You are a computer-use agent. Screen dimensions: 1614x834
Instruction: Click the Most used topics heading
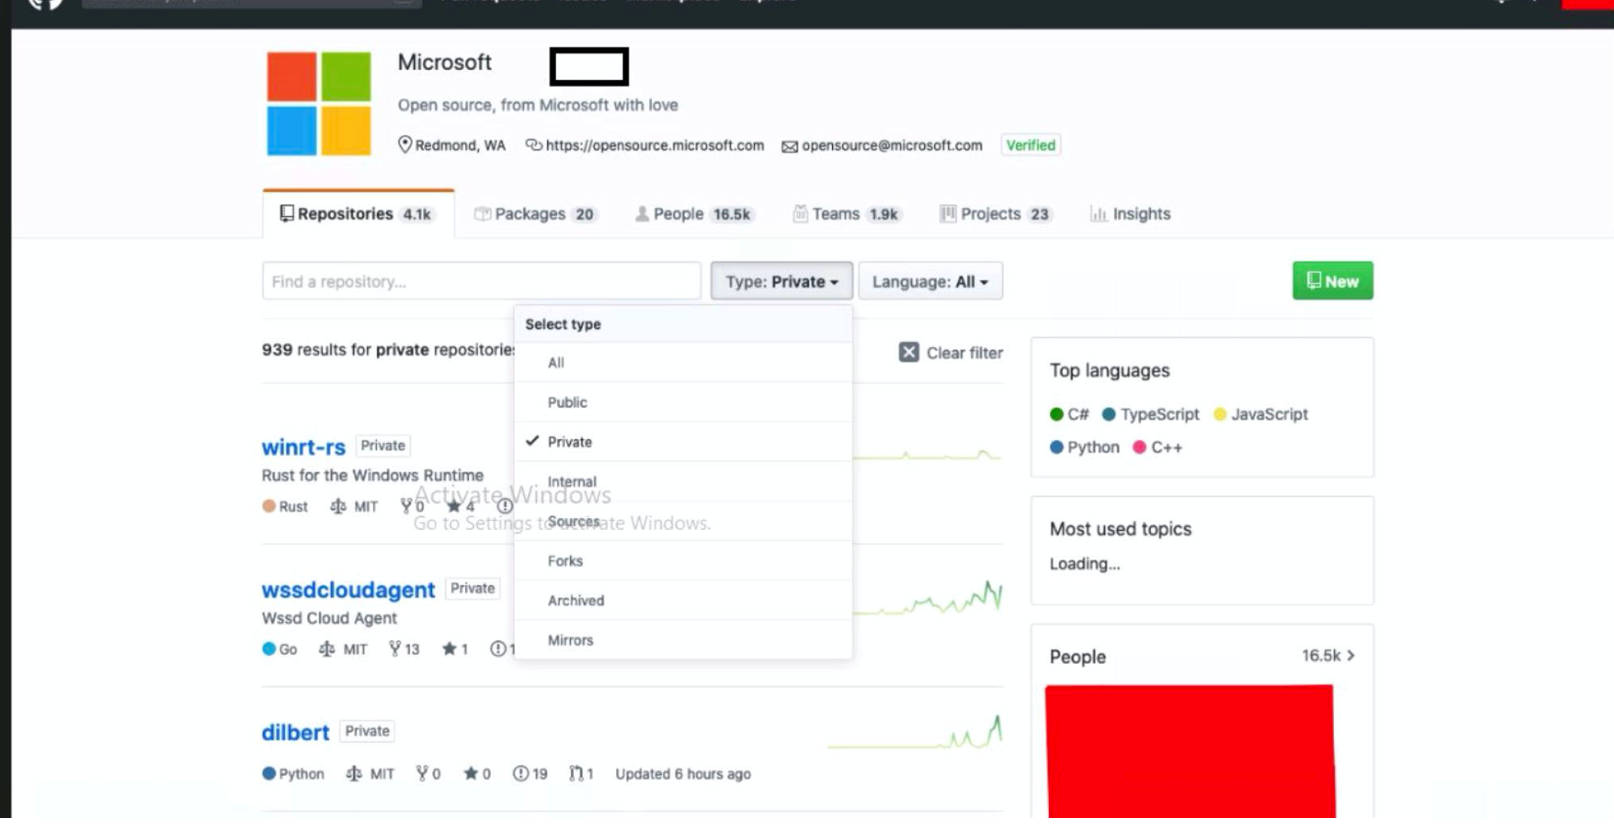1121,529
